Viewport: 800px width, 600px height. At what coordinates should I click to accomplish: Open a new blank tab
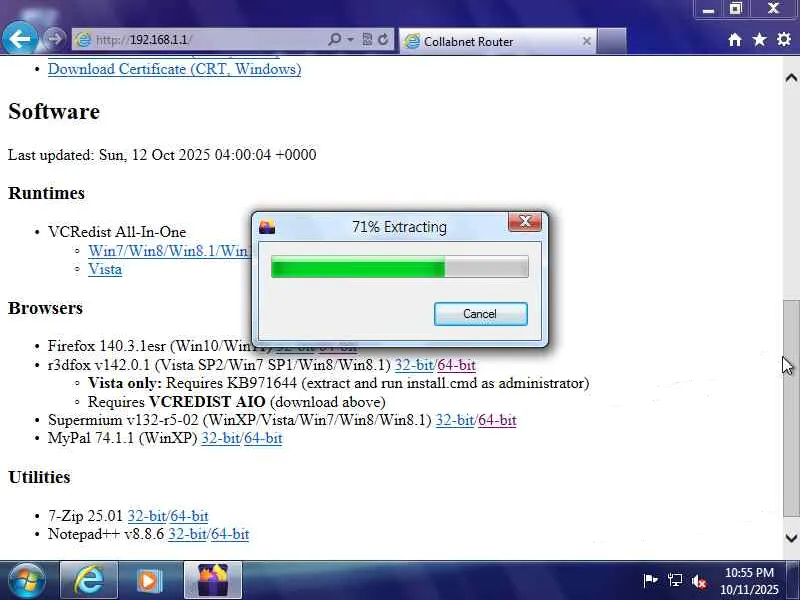click(611, 41)
